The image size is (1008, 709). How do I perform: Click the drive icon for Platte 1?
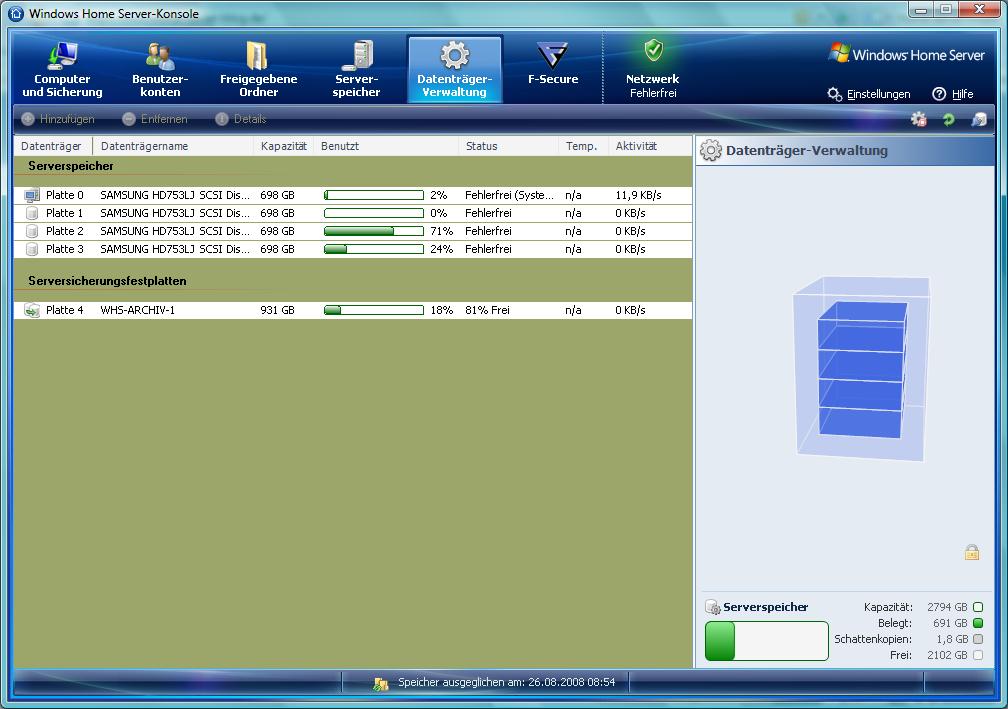point(32,213)
